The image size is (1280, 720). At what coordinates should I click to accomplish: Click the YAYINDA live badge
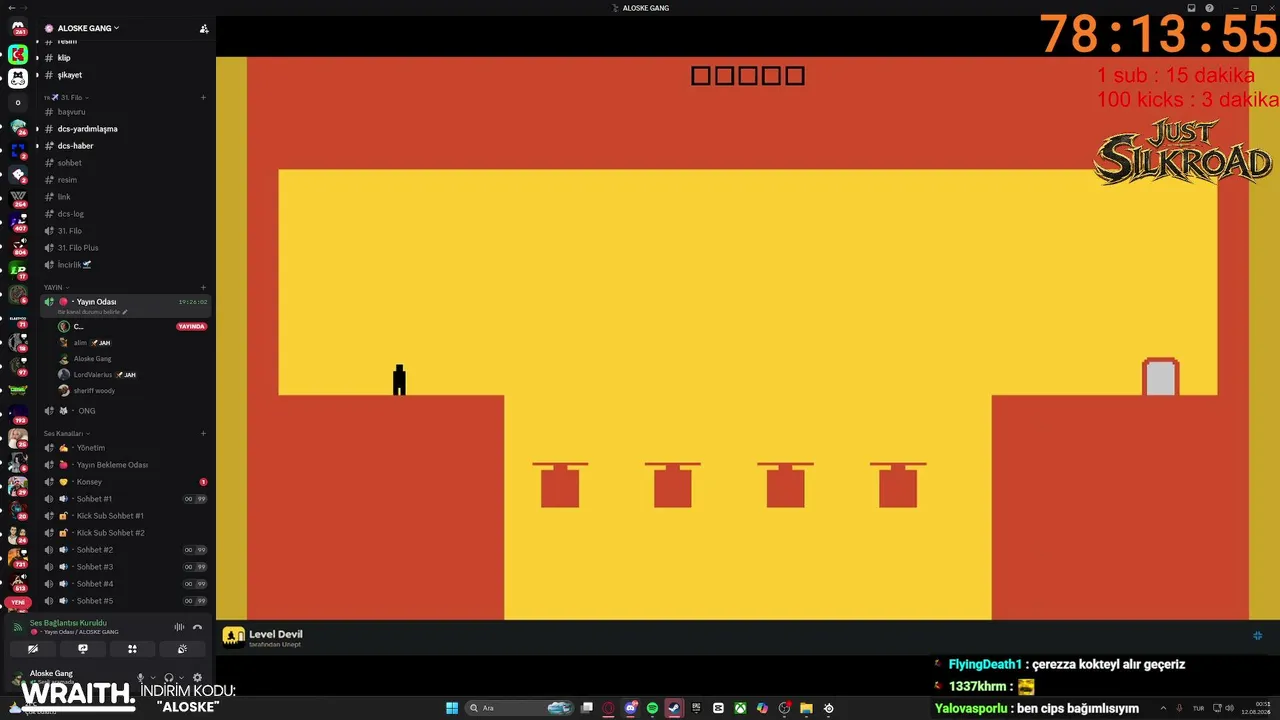click(x=191, y=326)
